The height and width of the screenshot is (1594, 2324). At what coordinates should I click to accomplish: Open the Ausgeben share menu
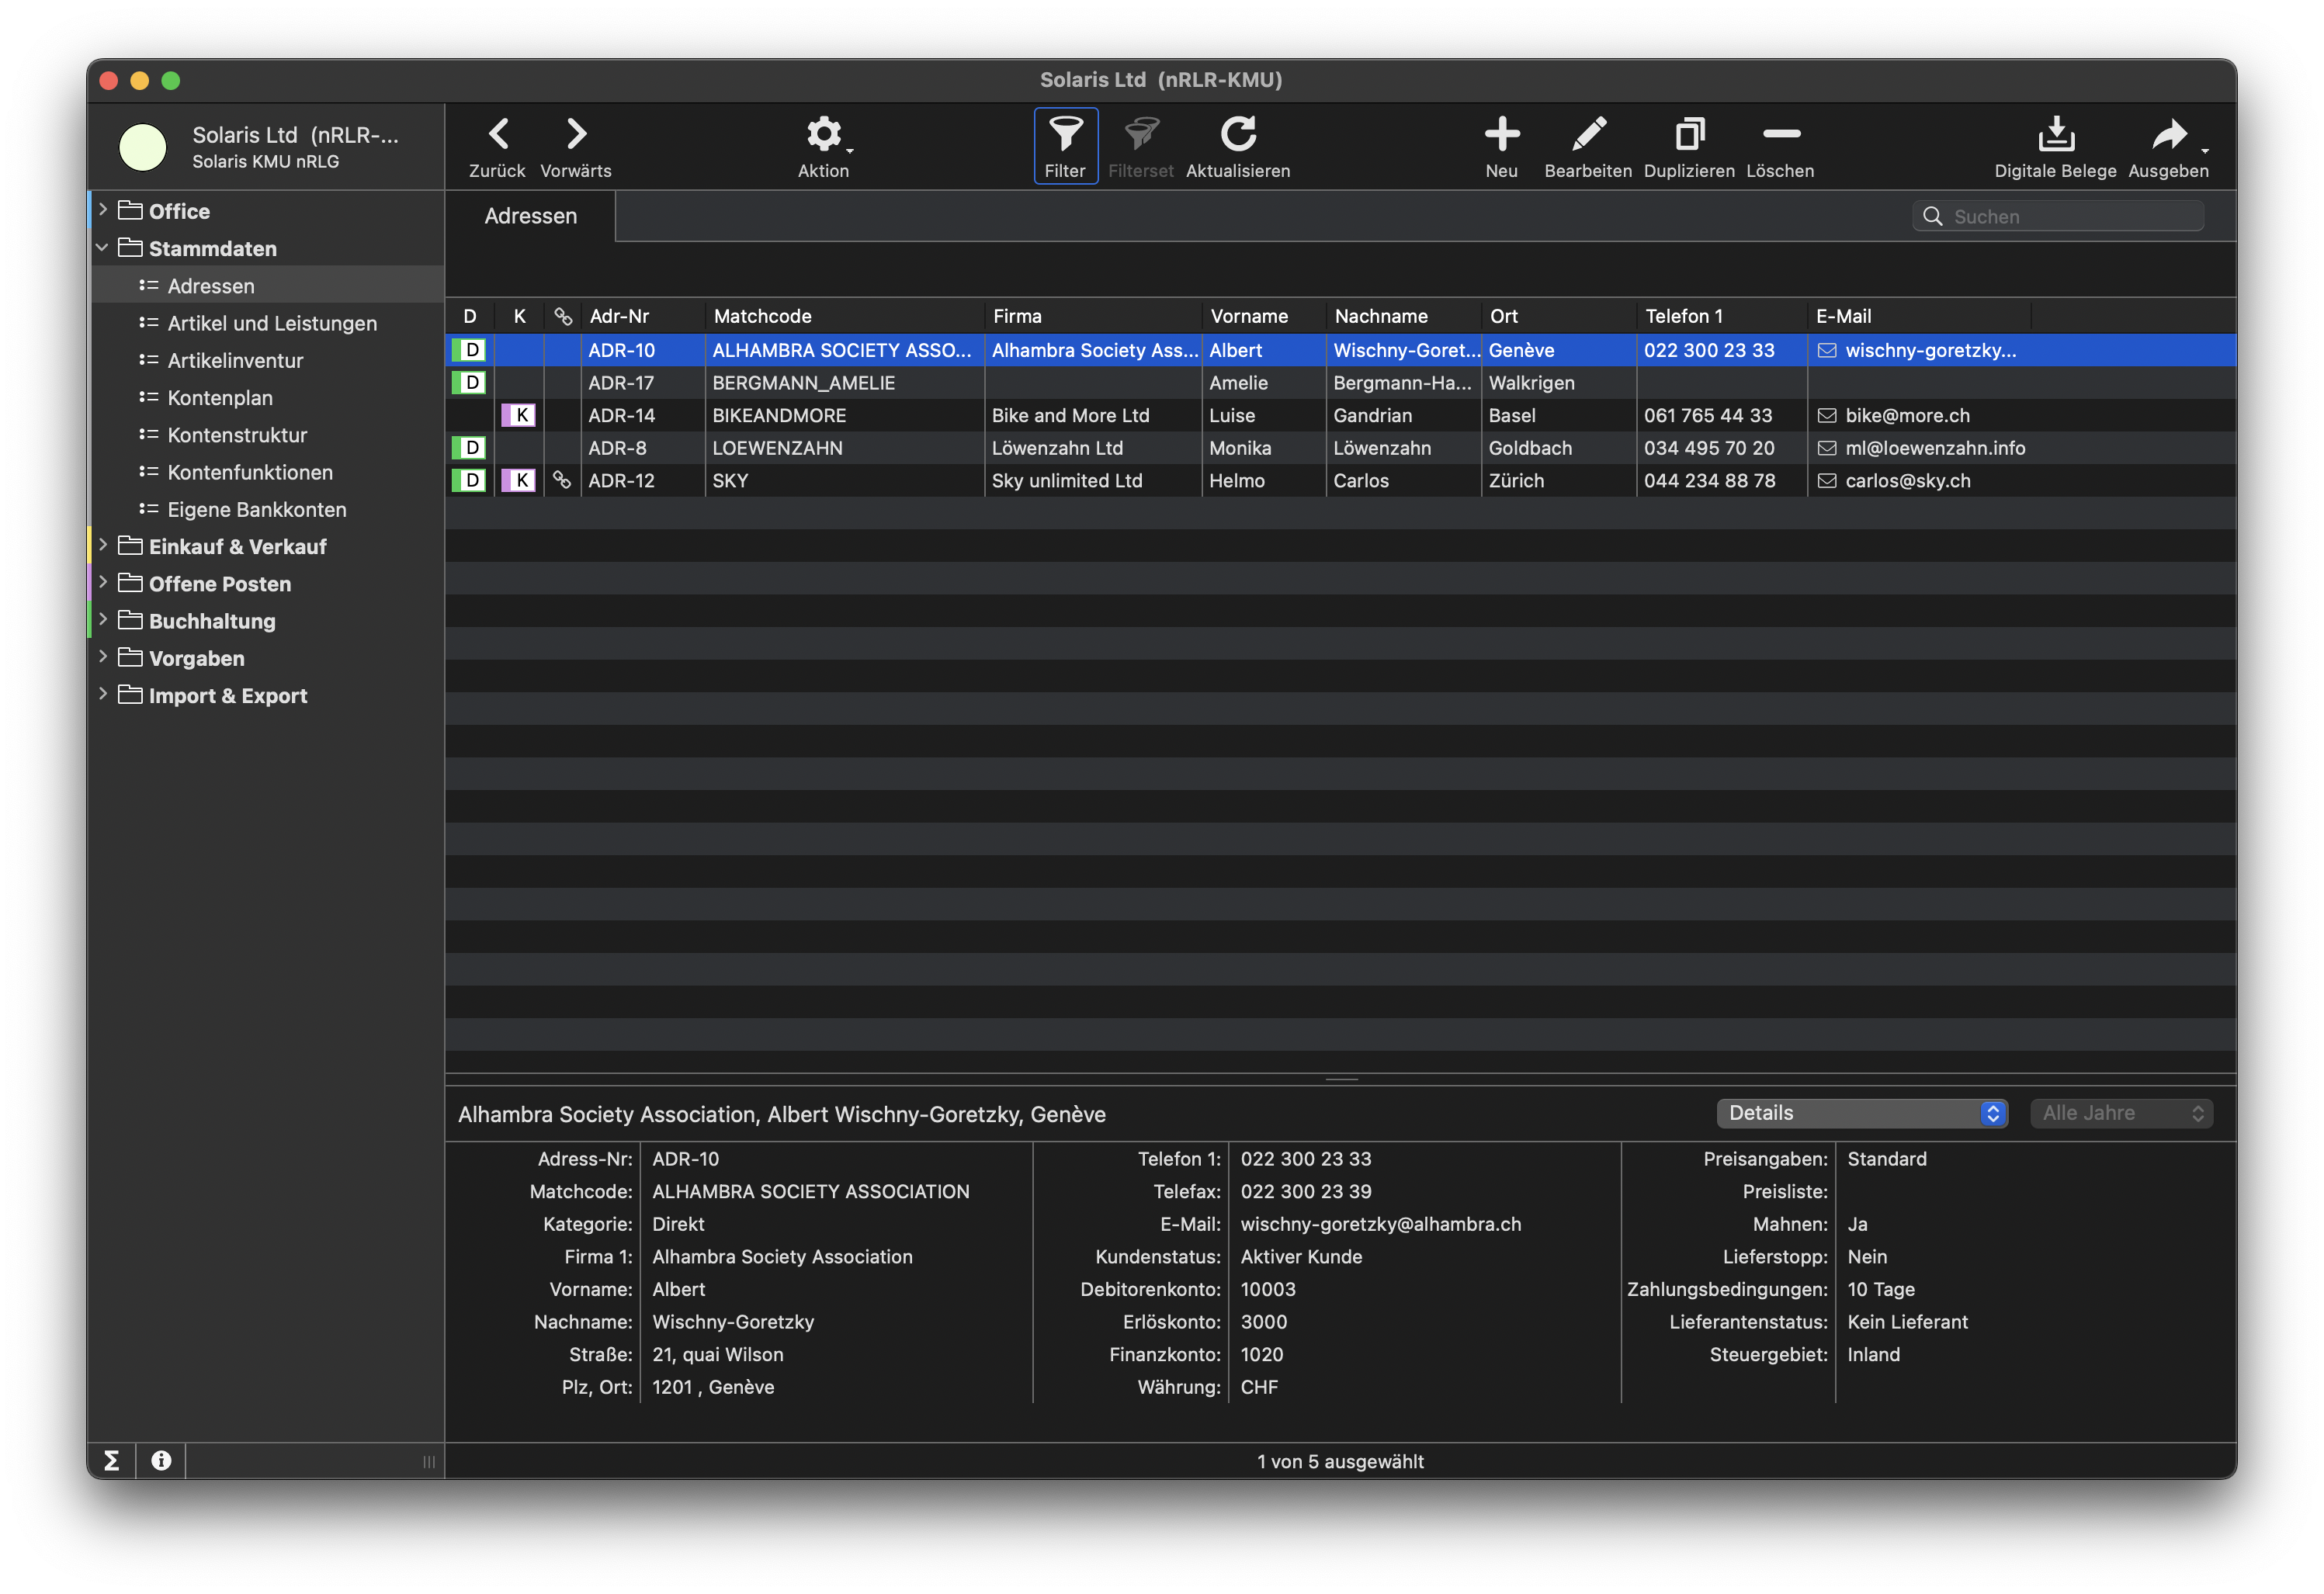[2169, 134]
